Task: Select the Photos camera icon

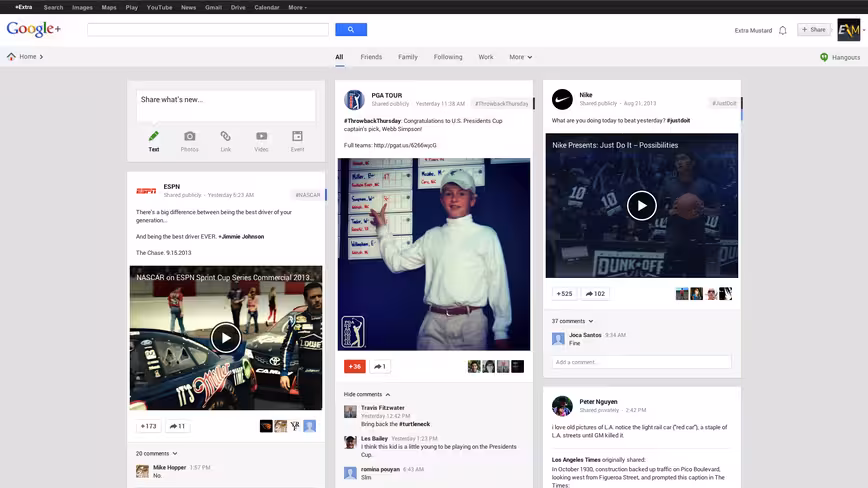Action: (189, 136)
